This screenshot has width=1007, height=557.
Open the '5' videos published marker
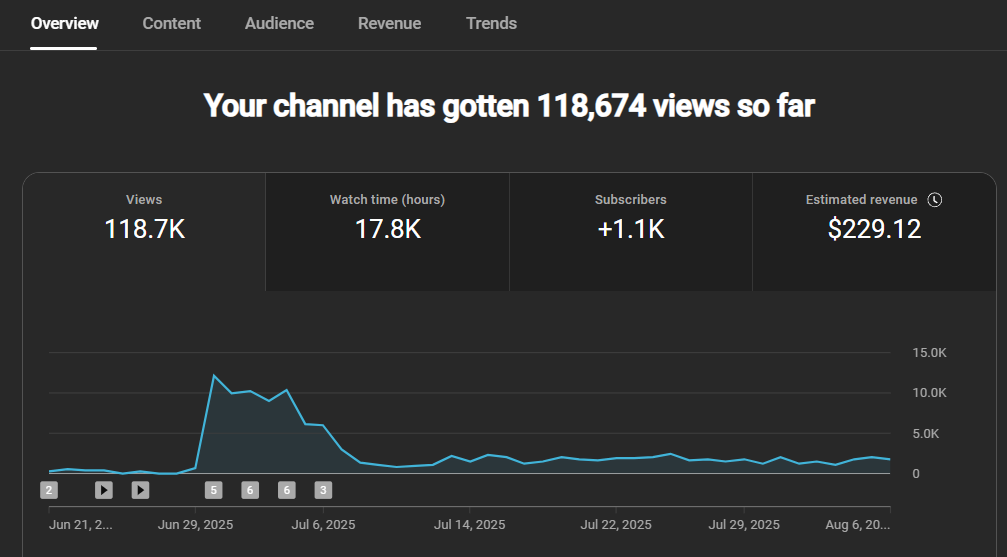[213, 490]
